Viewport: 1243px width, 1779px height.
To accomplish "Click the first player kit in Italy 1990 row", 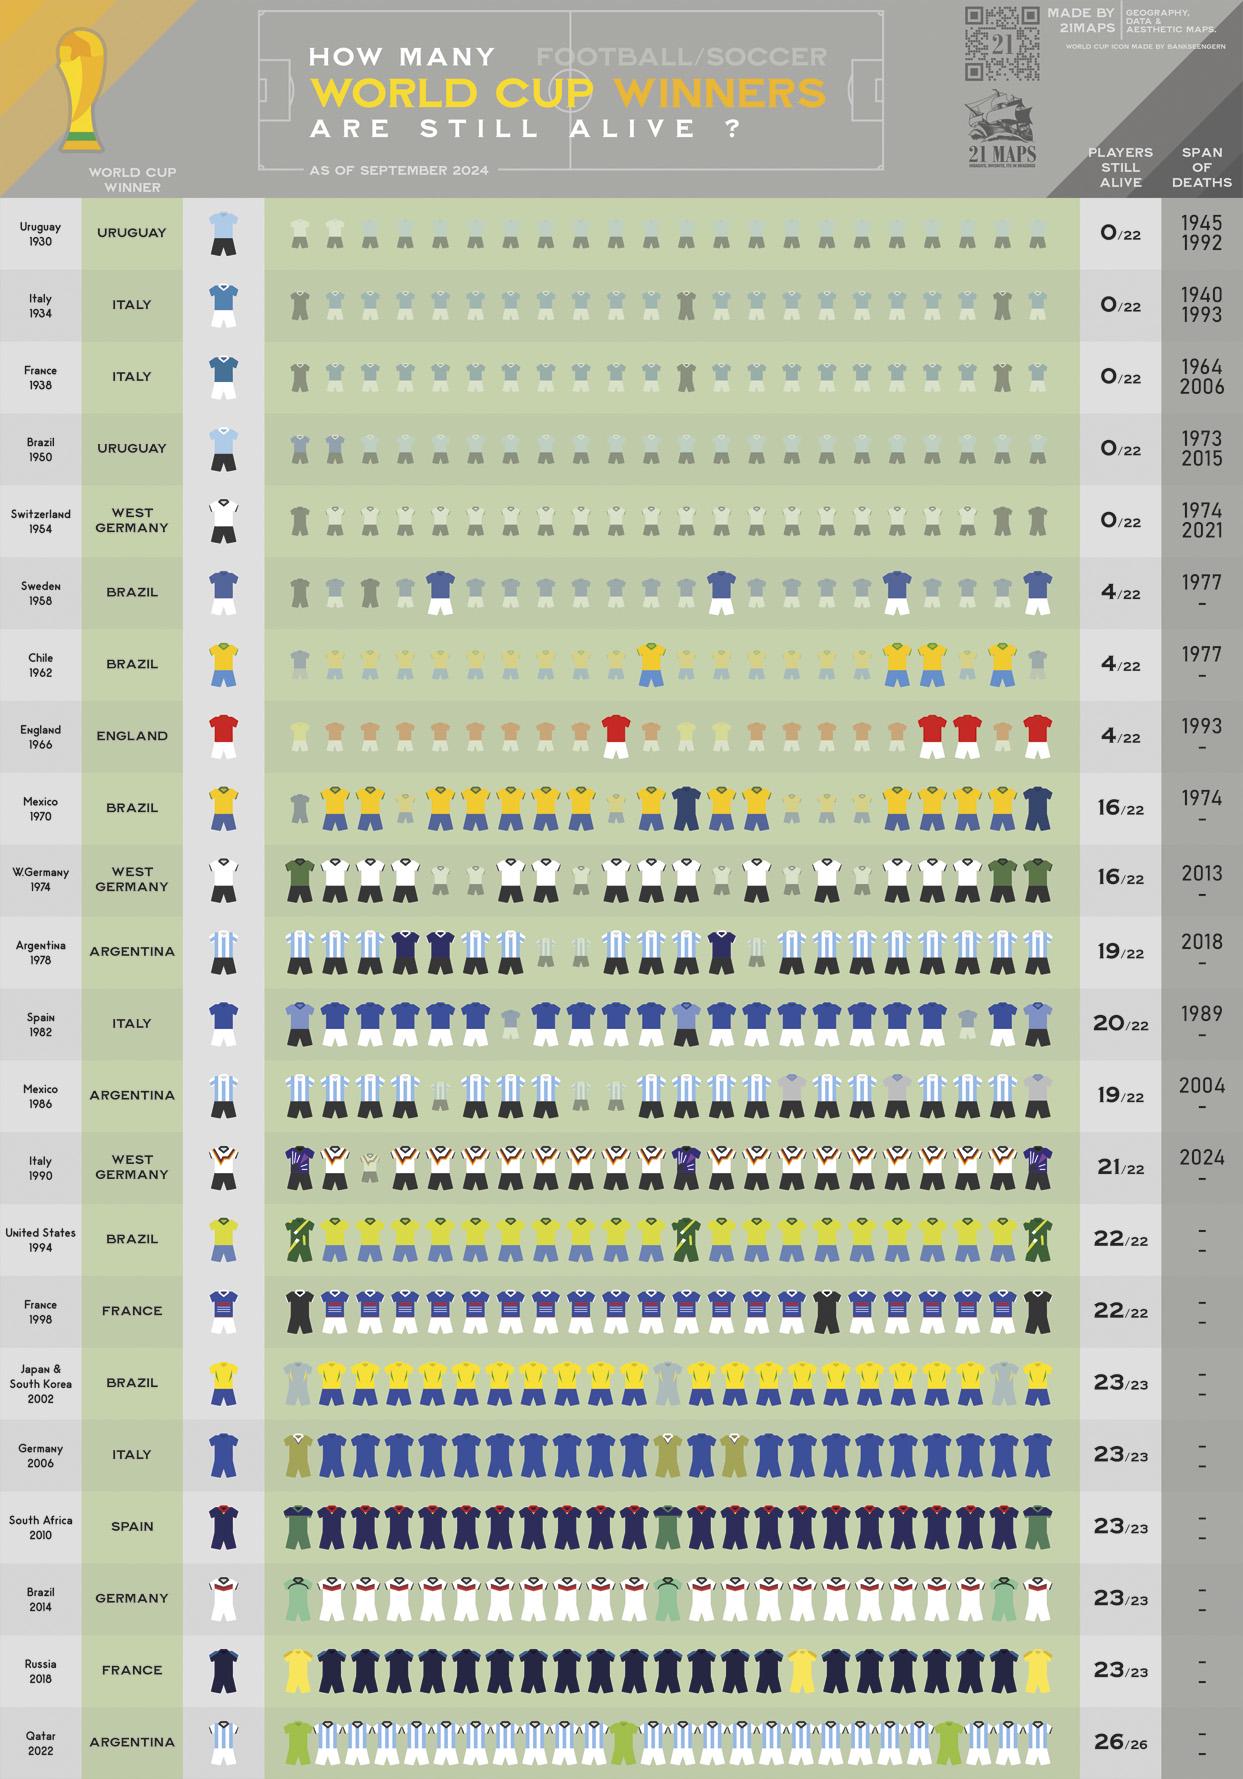I will (299, 1168).
